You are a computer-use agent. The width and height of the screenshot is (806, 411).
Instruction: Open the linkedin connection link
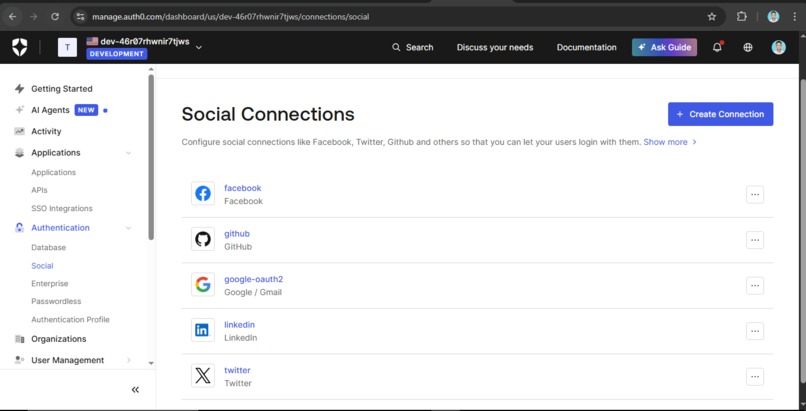click(x=239, y=325)
